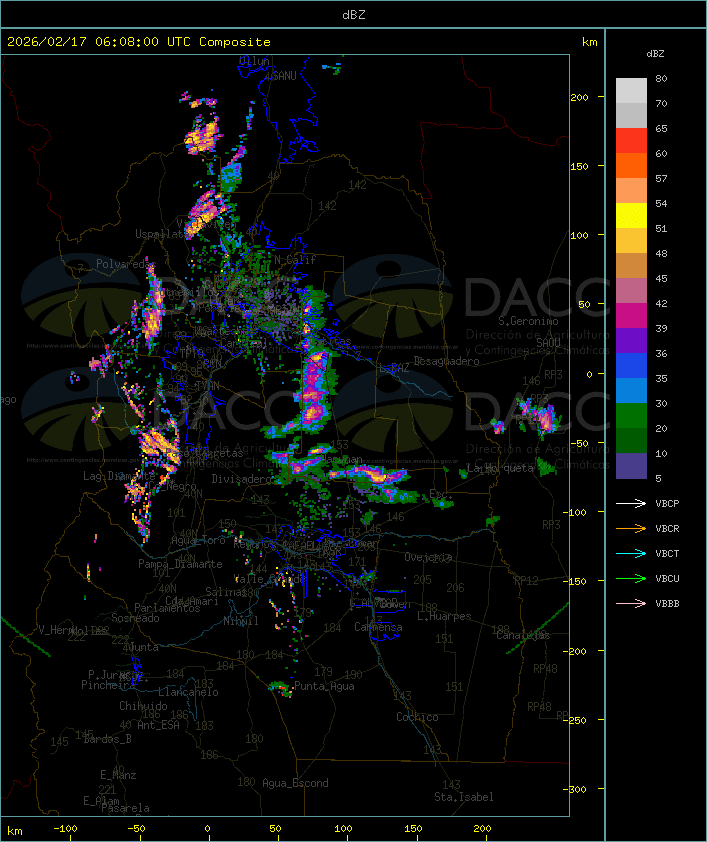Click the pink VBBB arrow icon
The width and height of the screenshot is (707, 842).
(631, 603)
